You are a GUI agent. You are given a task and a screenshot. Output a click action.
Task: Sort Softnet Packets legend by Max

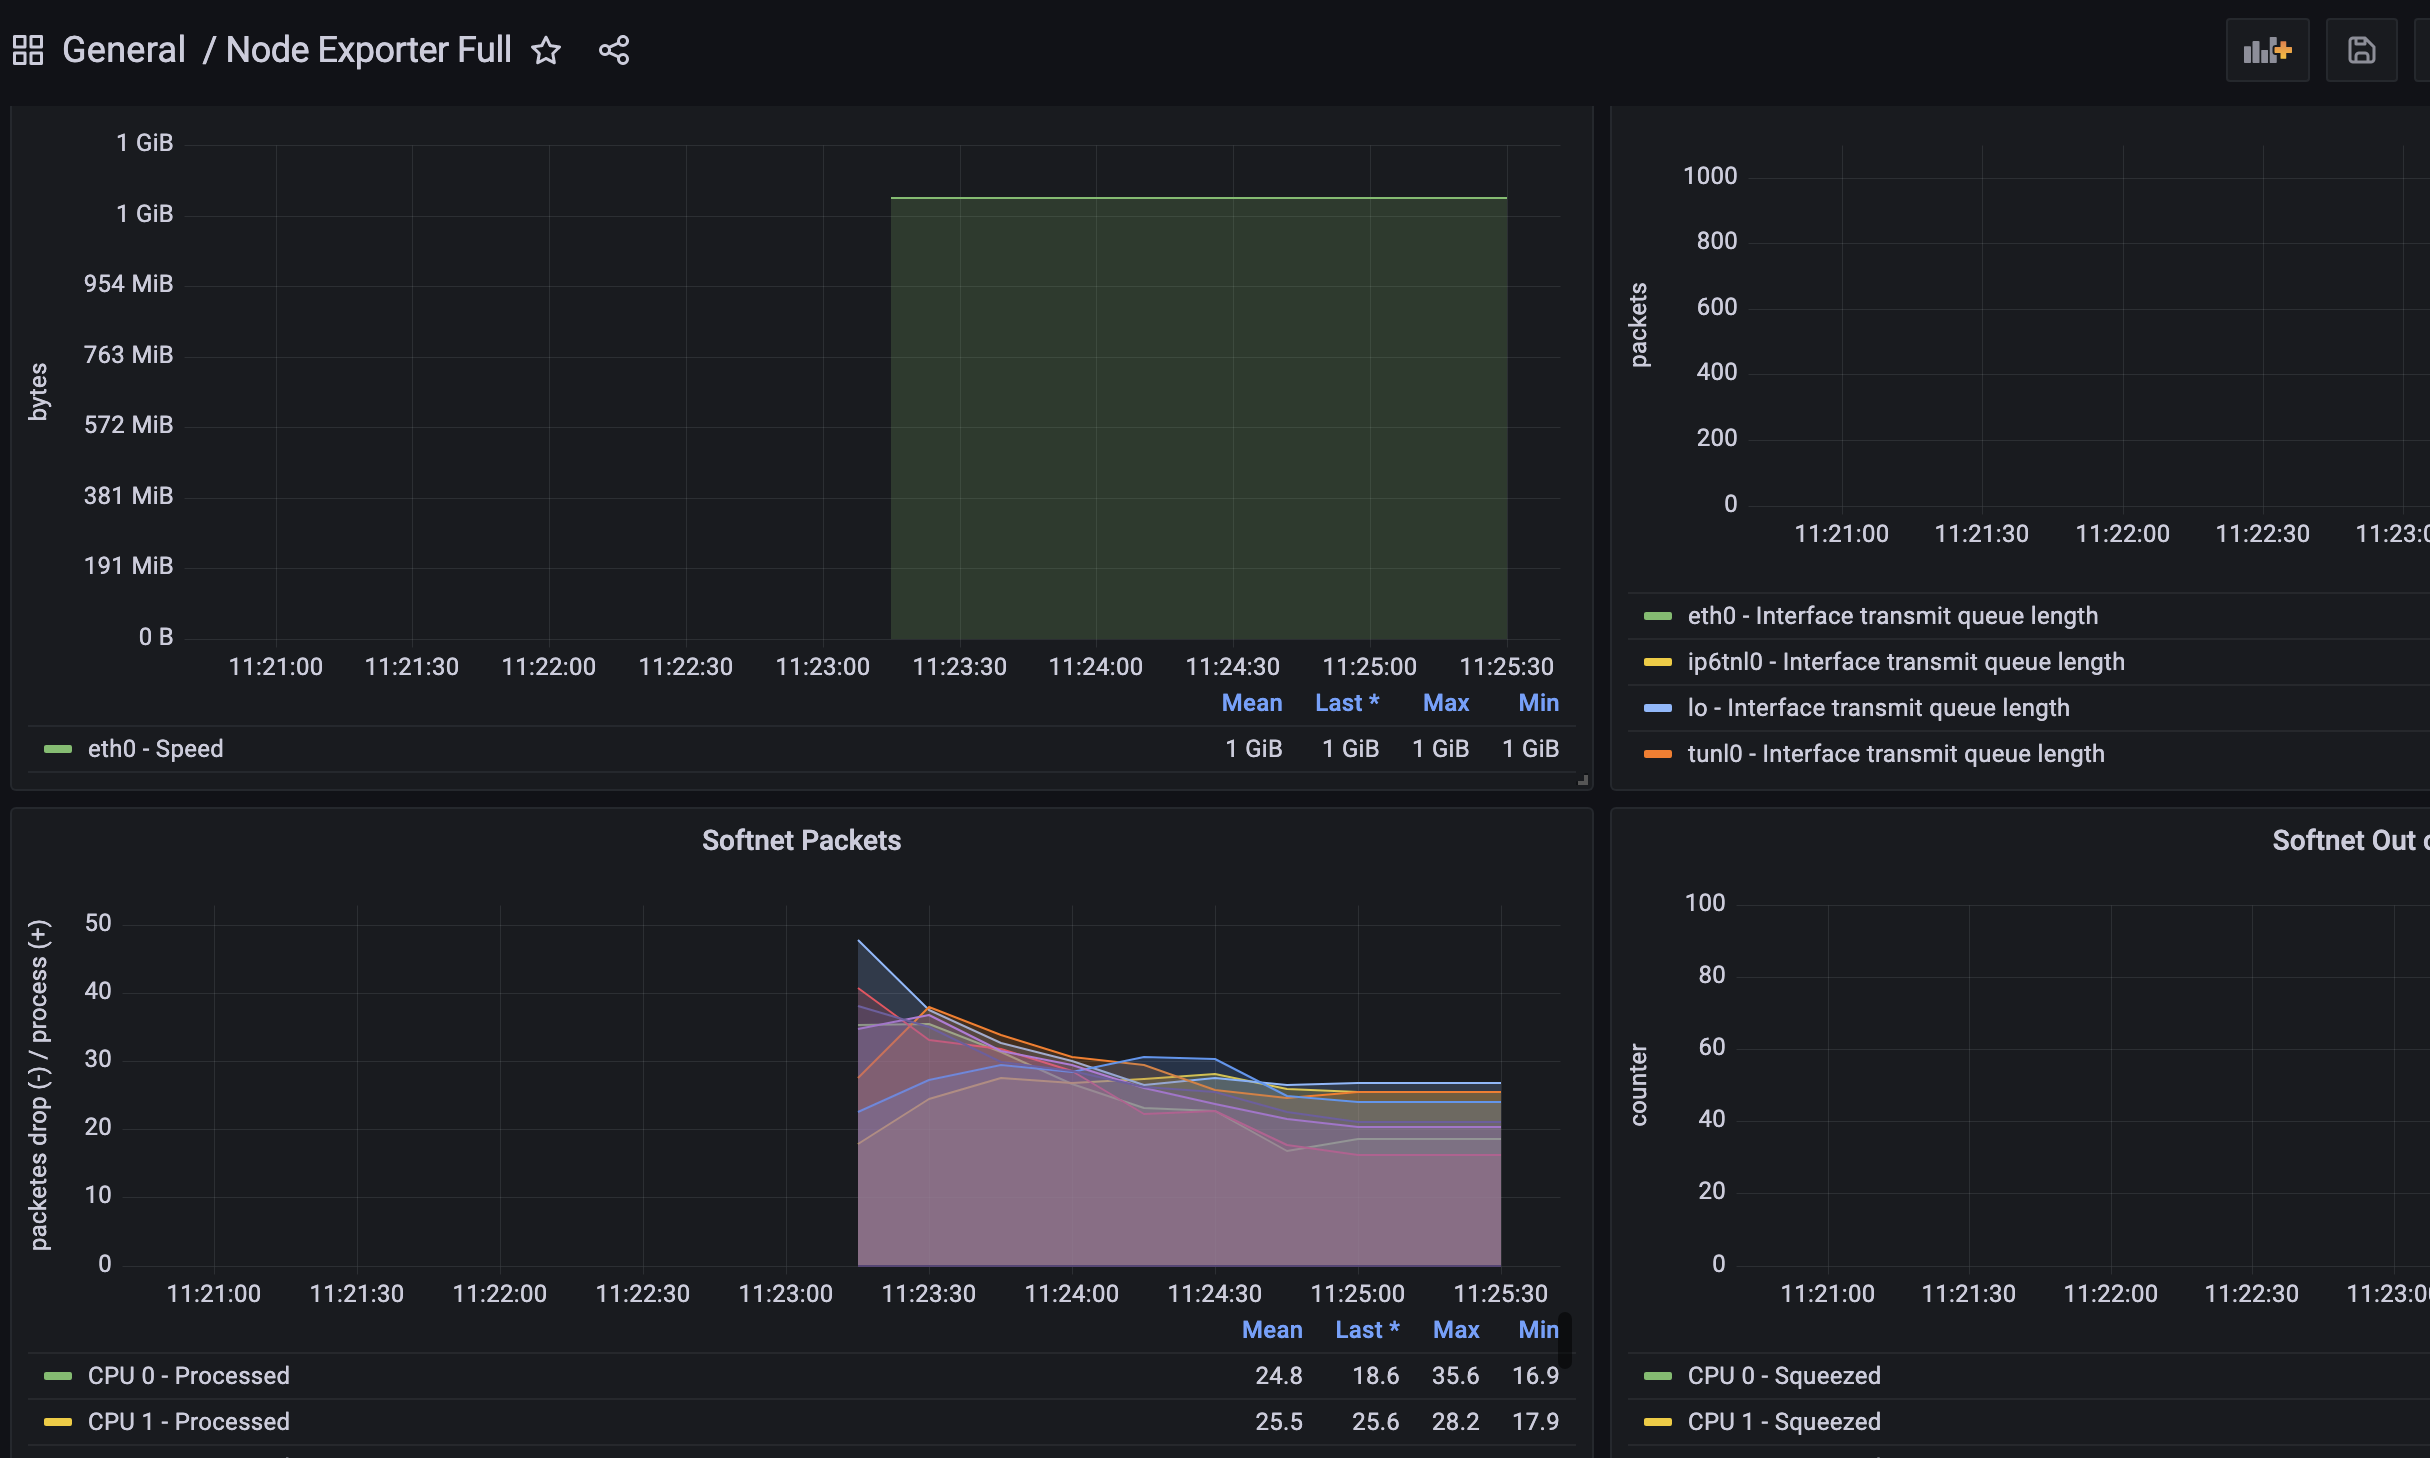(1456, 1330)
